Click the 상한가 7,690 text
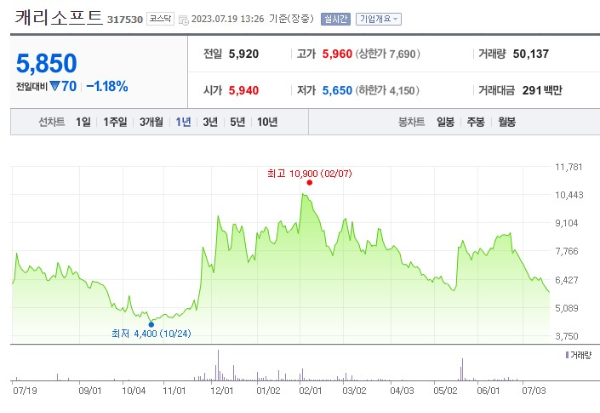The width and height of the screenshot is (600, 413). click(x=388, y=54)
